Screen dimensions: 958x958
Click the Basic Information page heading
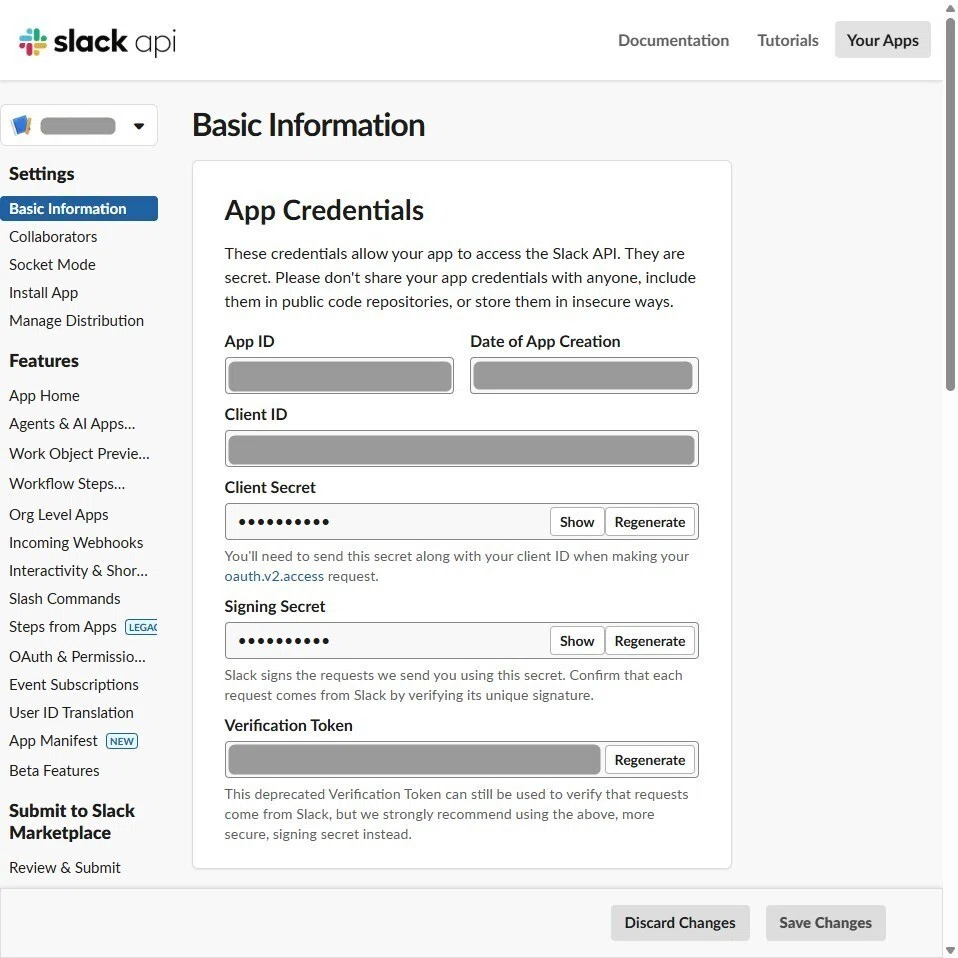tap(309, 125)
